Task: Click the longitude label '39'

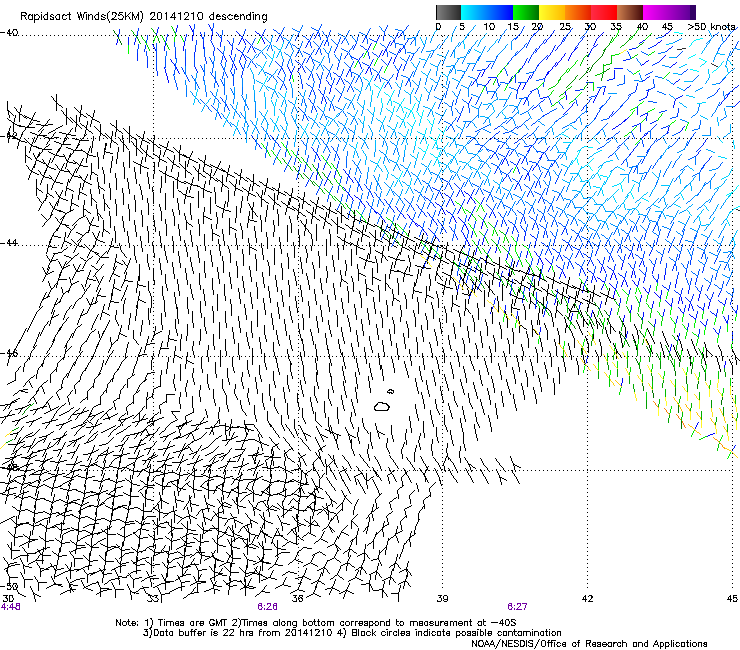Action: pos(442,599)
